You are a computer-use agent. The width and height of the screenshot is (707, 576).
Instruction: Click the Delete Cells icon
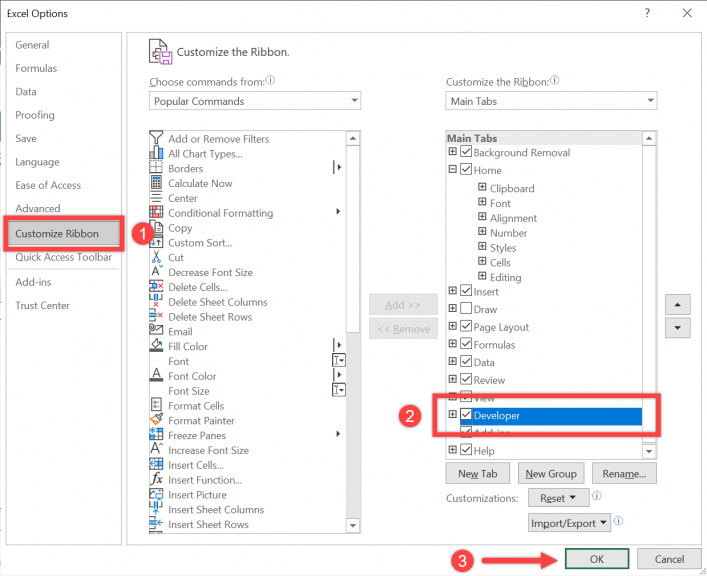pyautogui.click(x=156, y=286)
